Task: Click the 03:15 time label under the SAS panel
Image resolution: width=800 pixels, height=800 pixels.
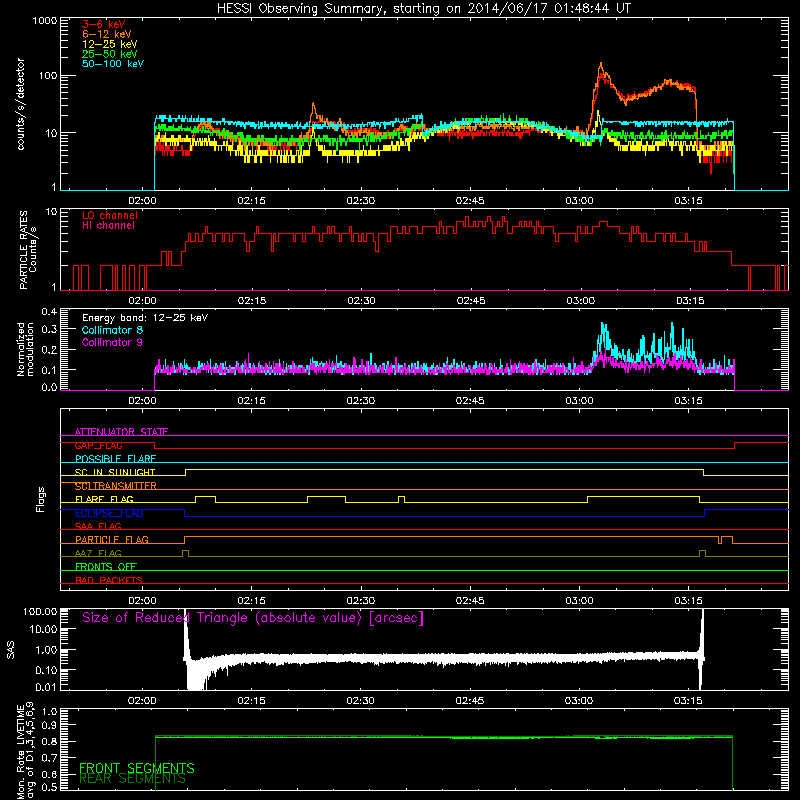Action: click(688, 701)
